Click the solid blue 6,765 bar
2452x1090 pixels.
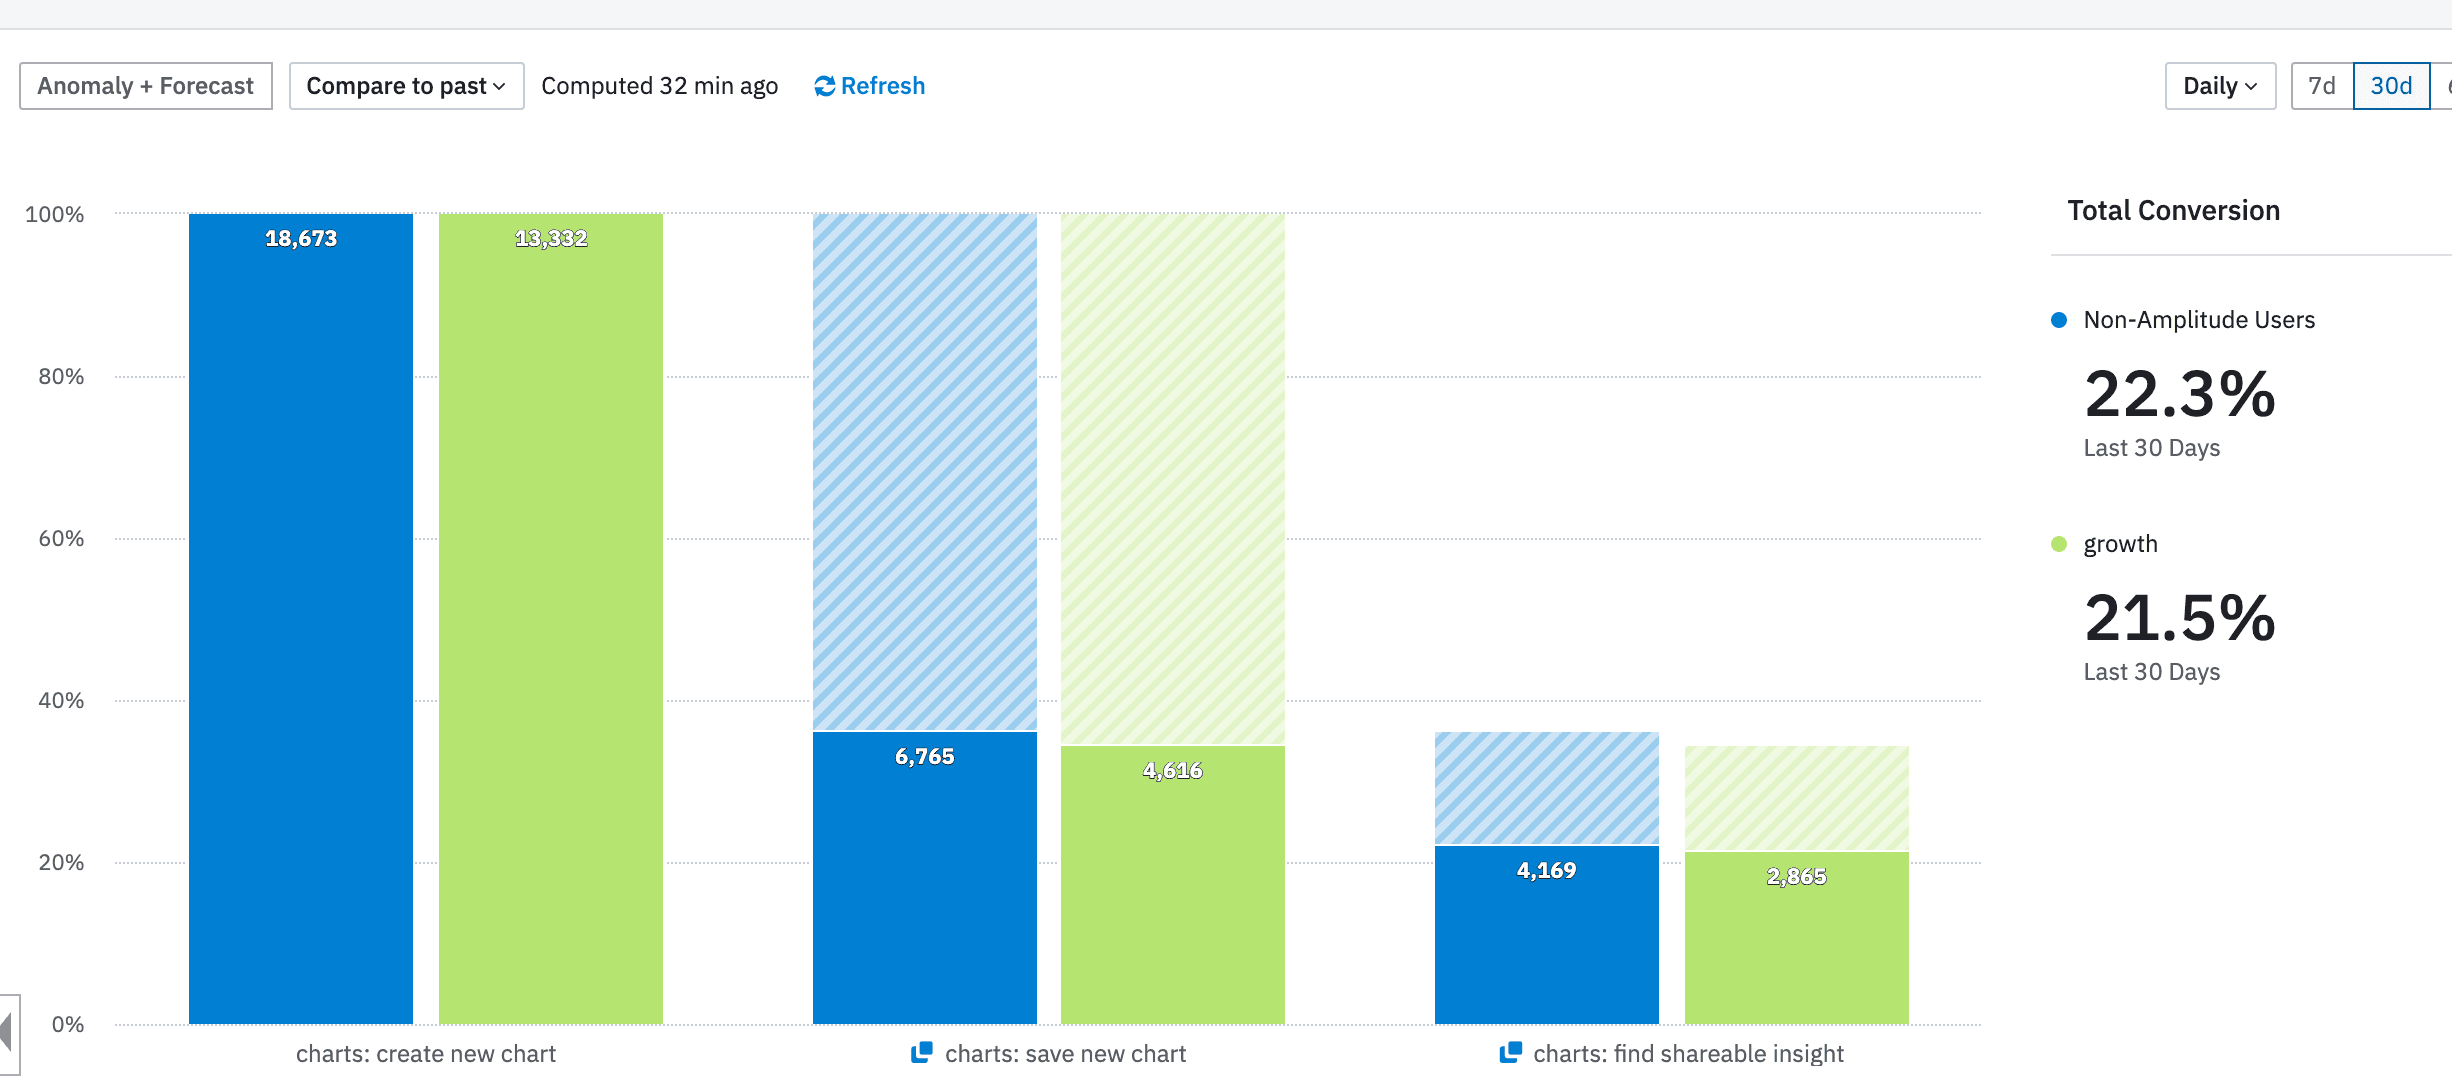(924, 880)
